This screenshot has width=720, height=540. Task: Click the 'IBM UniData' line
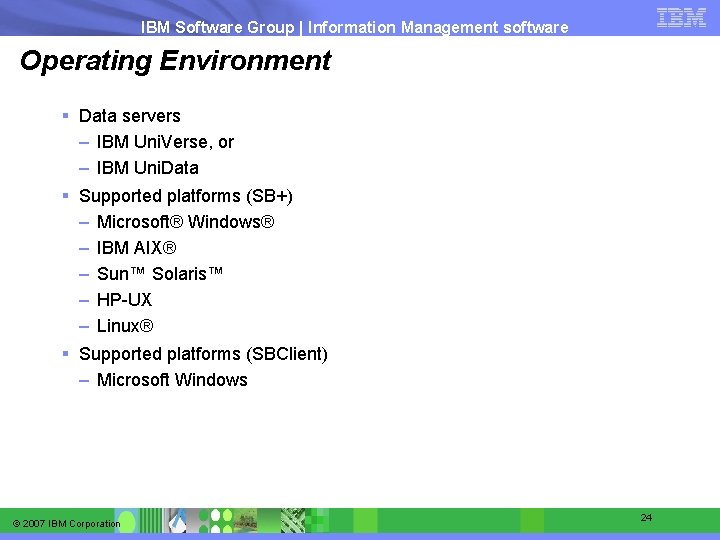tap(148, 168)
